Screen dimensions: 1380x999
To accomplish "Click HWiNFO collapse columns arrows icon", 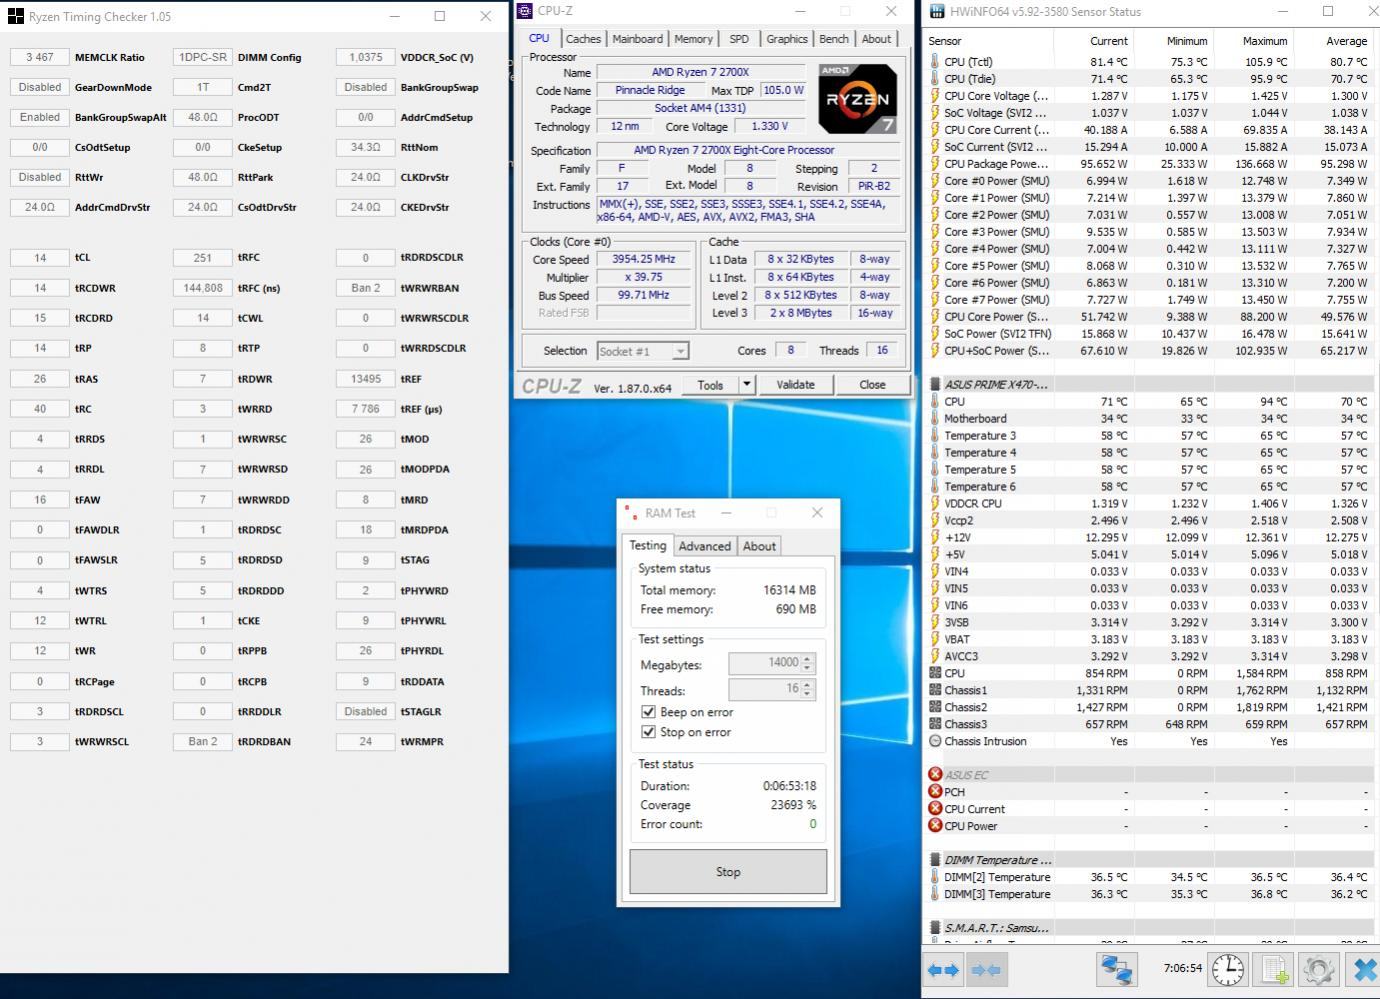I will tap(986, 969).
